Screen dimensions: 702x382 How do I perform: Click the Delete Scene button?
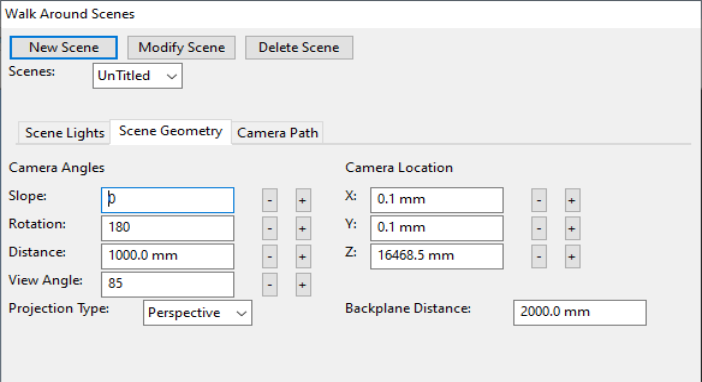coord(299,47)
